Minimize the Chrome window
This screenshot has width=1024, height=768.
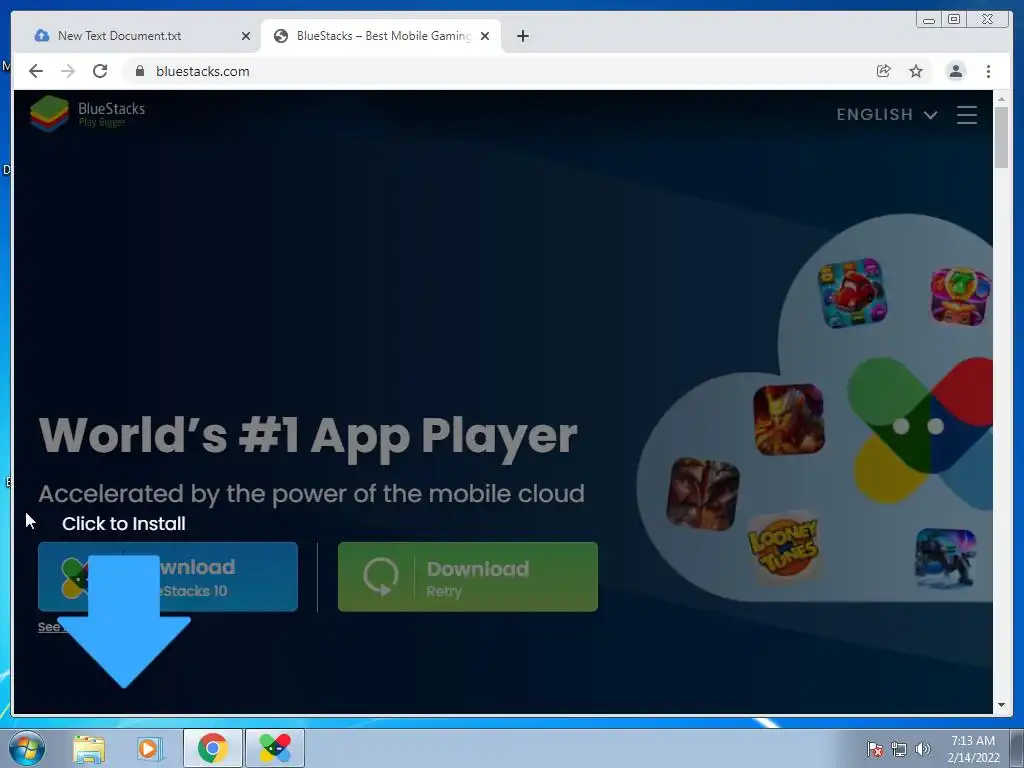(x=929, y=20)
